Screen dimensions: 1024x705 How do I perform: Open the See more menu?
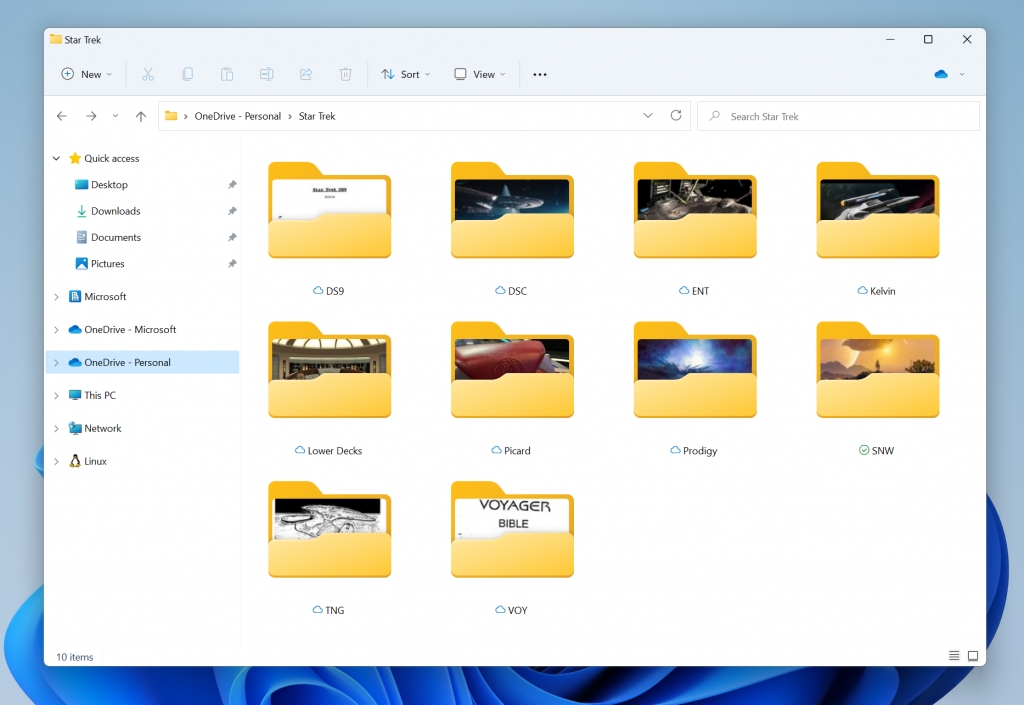(x=539, y=73)
